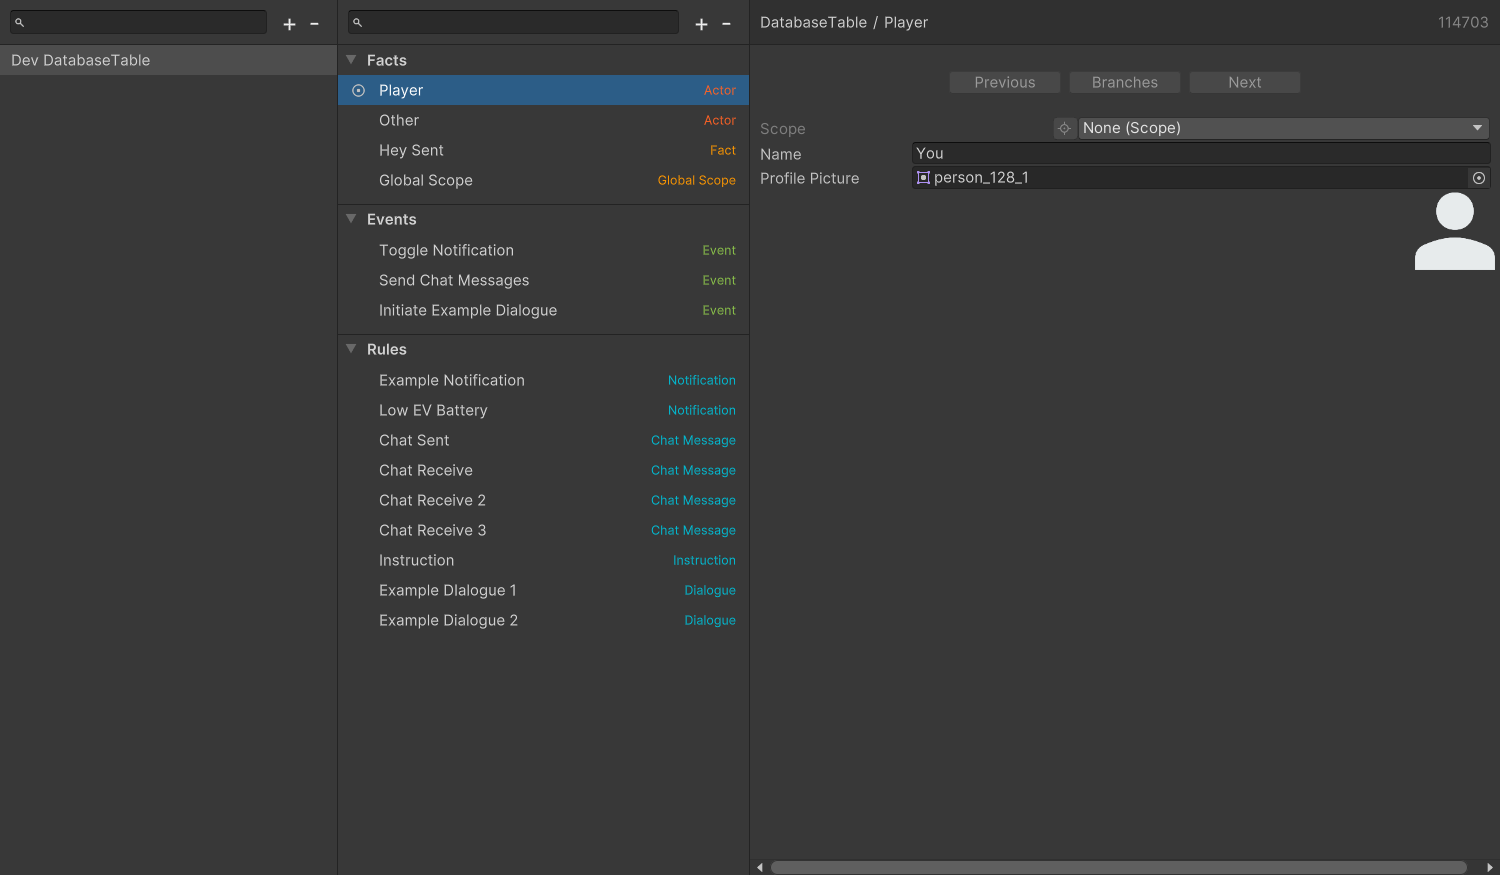
Task: Select the Example Dialogue 2 rule
Action: [x=543, y=620]
